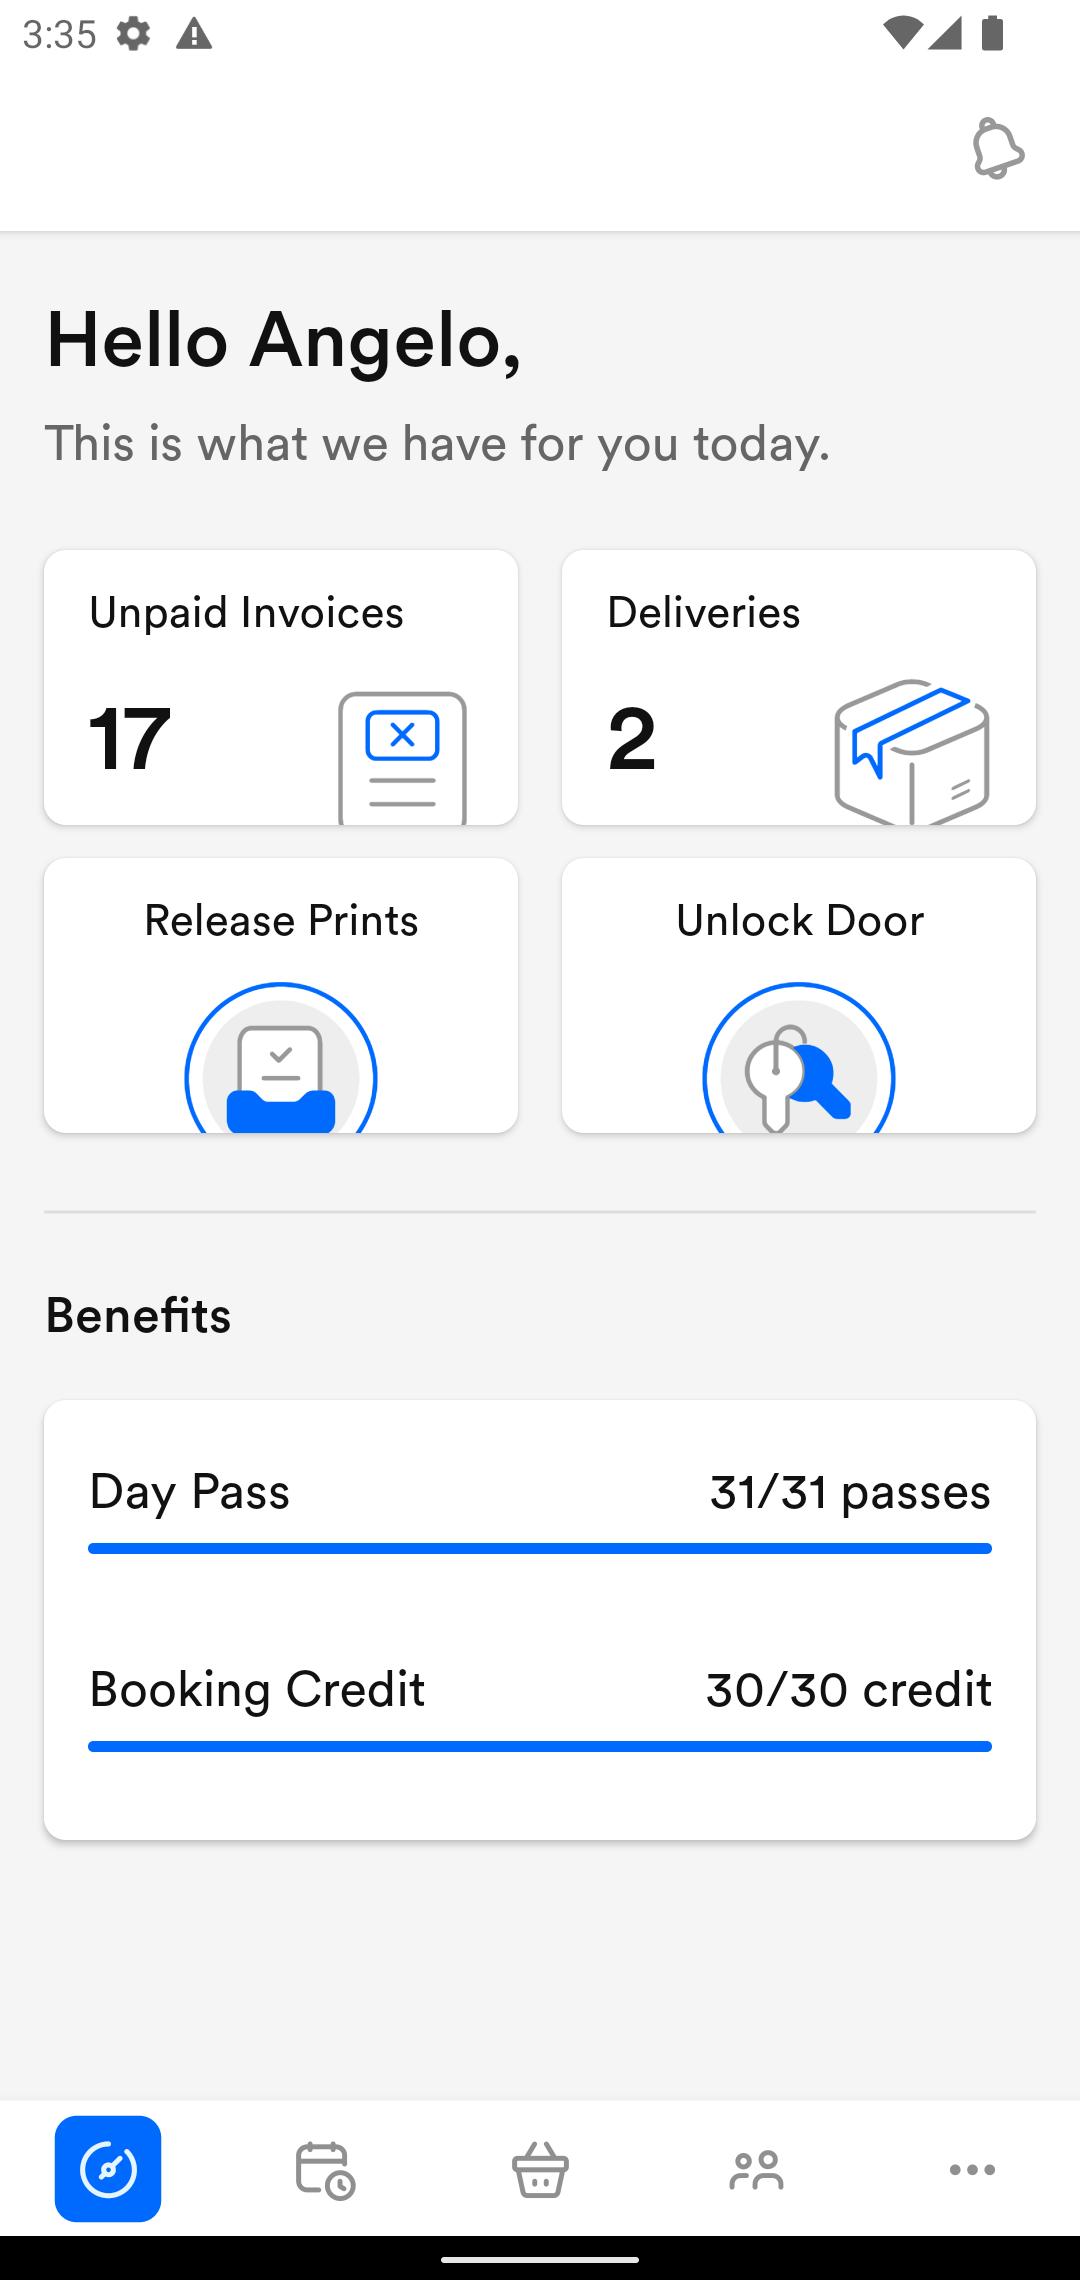Tap the 3:35 status bar clock
This screenshot has height=2280, width=1080.
click(x=59, y=34)
